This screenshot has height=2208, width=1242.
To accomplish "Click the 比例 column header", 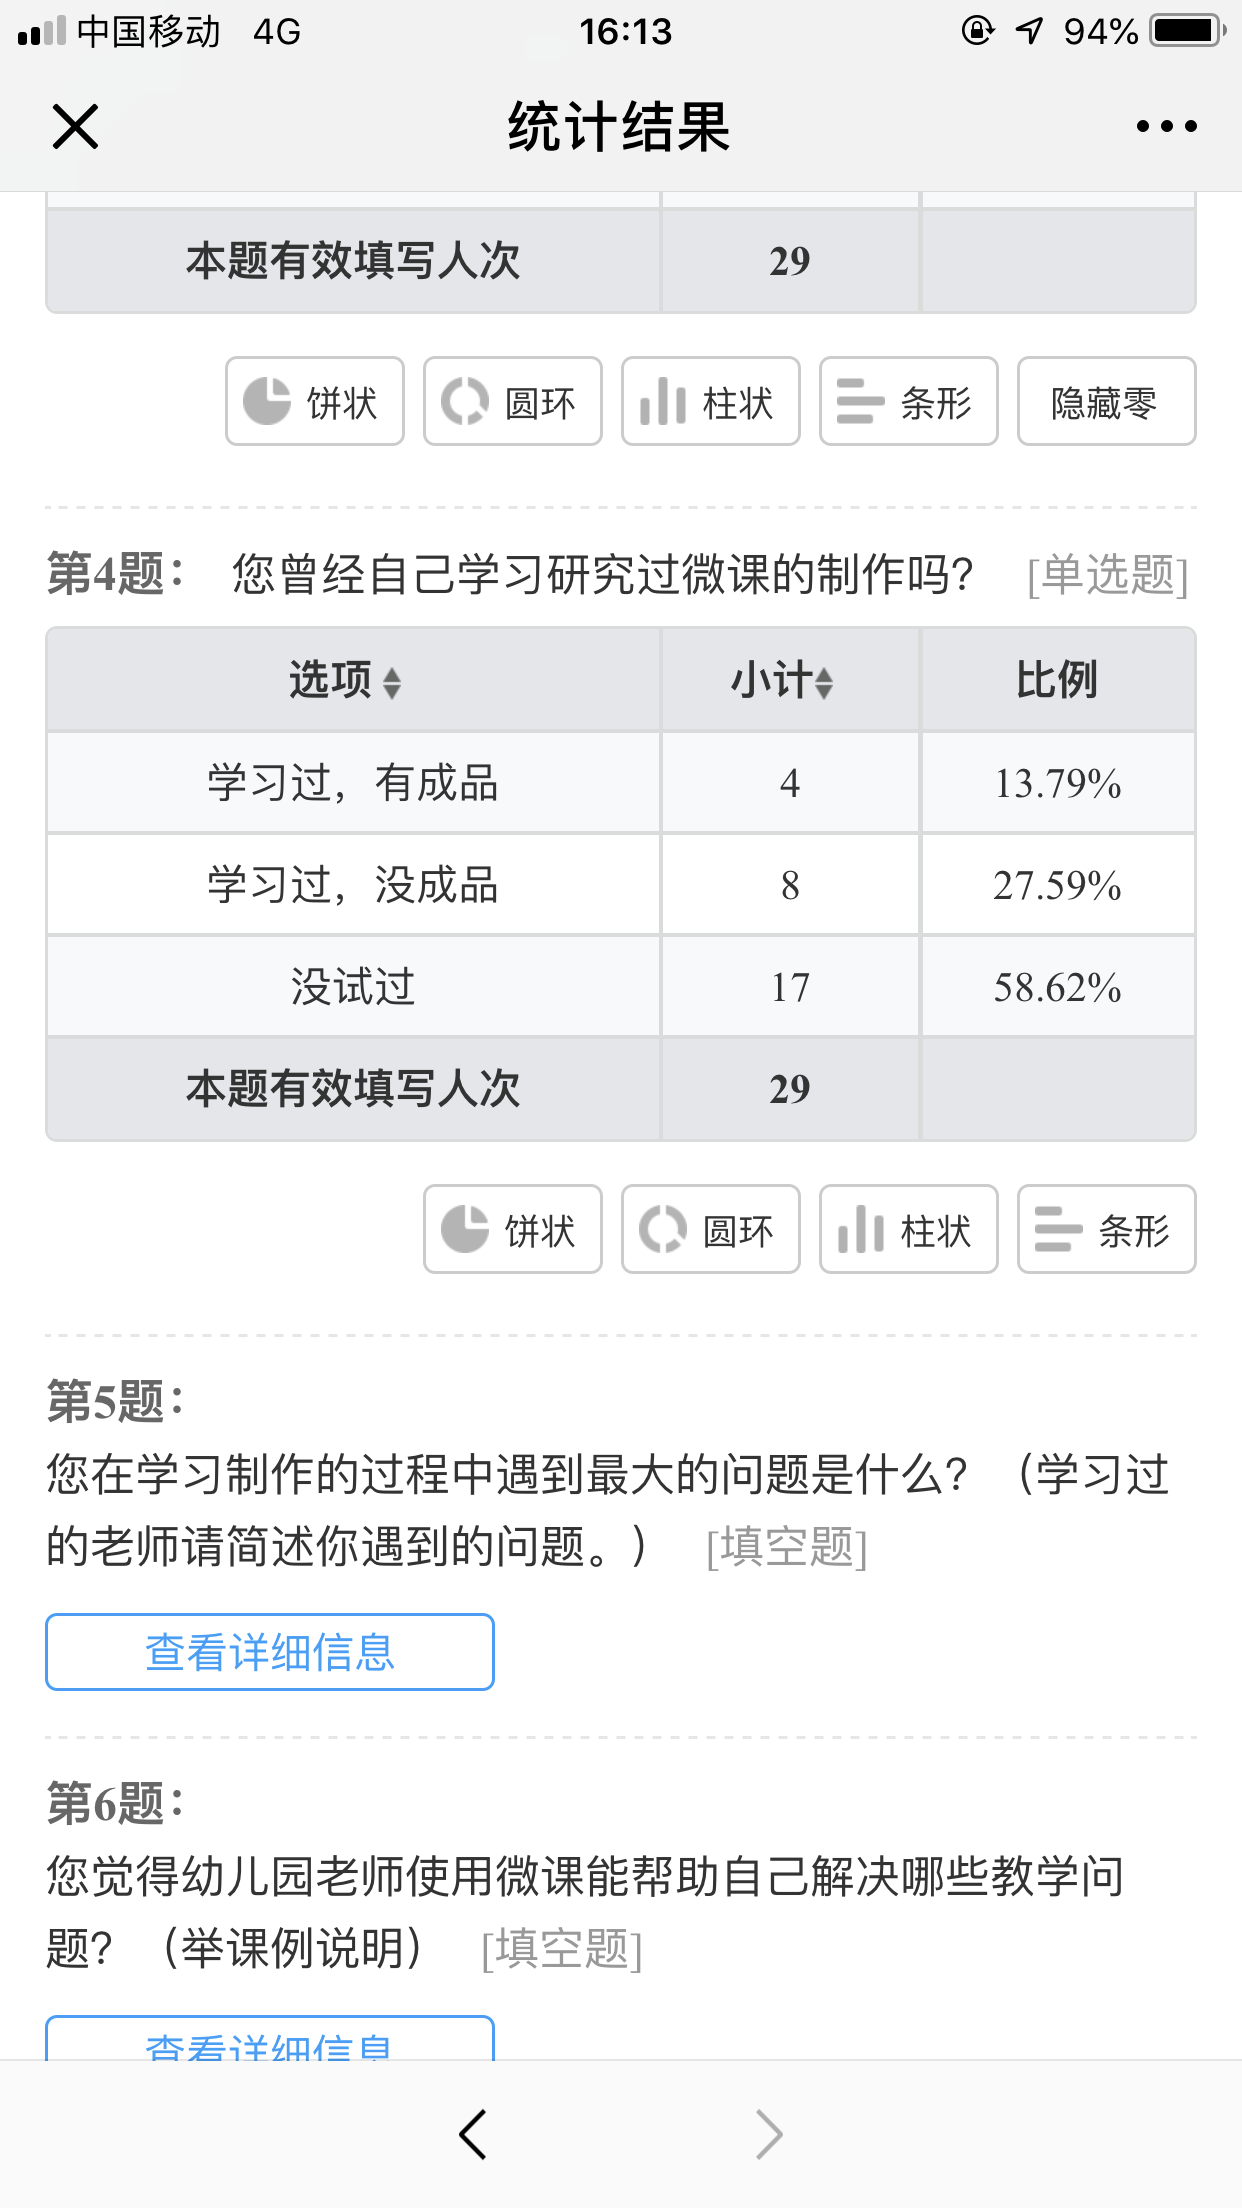I will [1058, 680].
